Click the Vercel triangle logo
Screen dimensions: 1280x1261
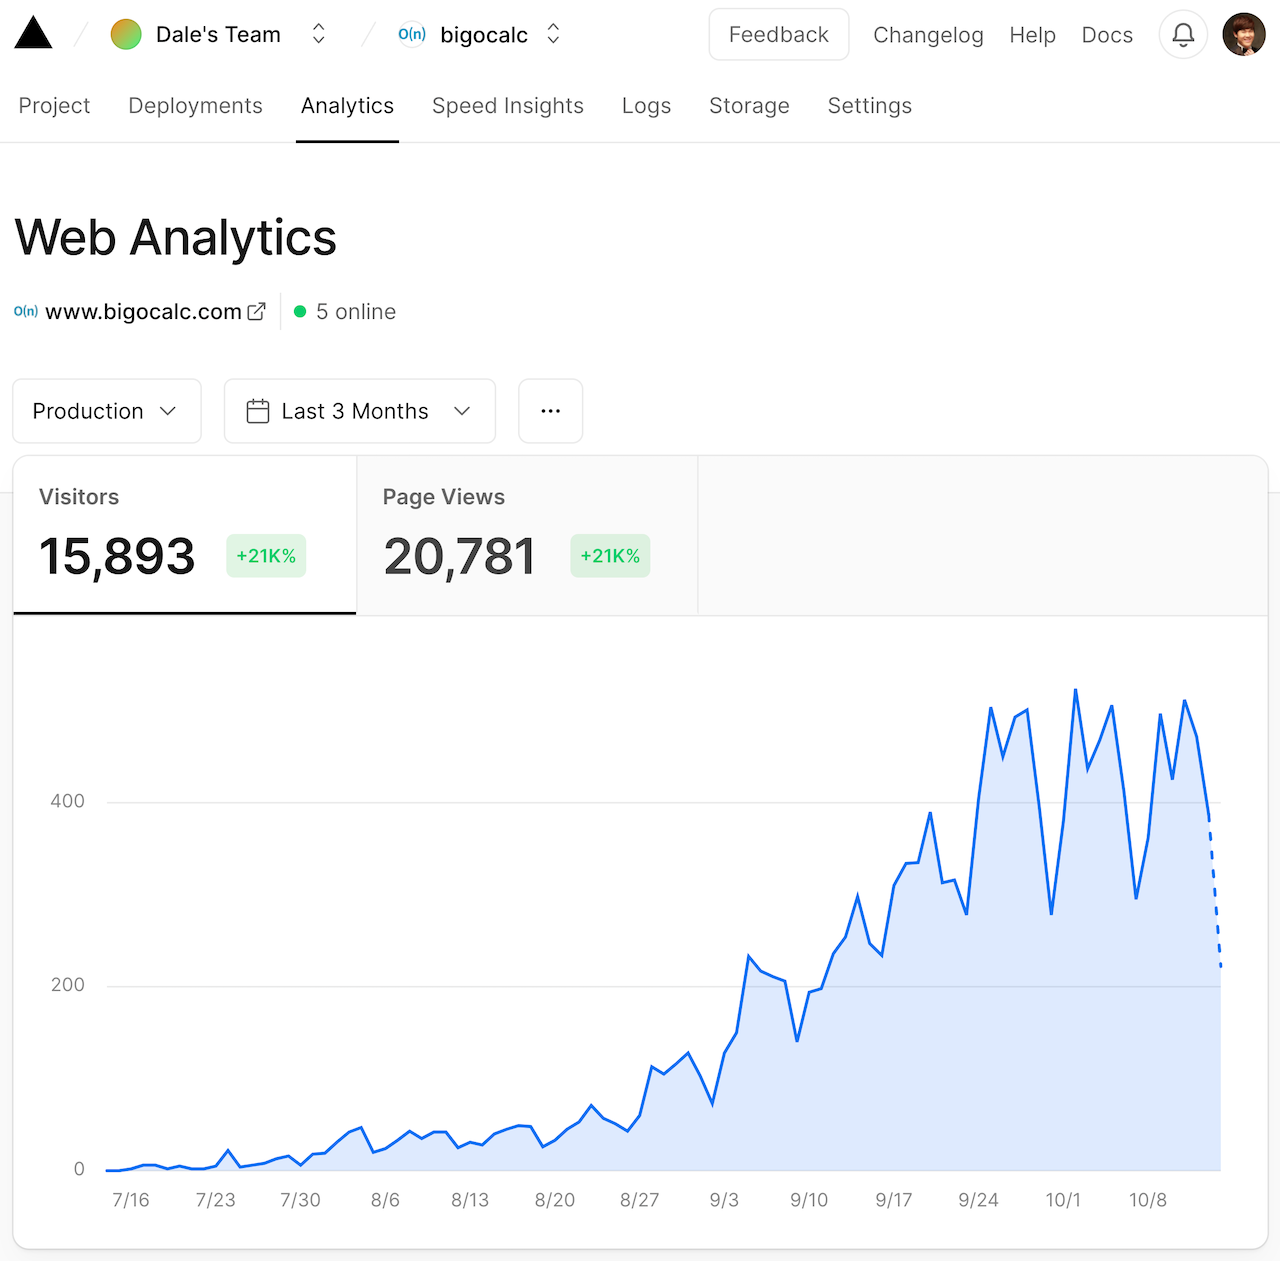33,33
